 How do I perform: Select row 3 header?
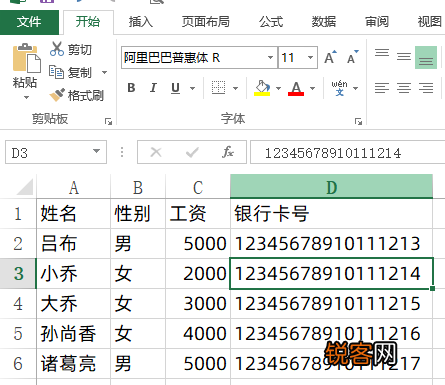pos(18,273)
